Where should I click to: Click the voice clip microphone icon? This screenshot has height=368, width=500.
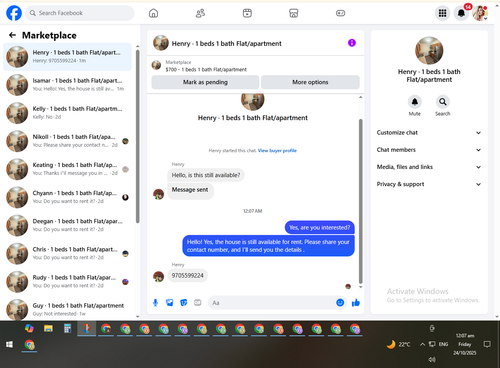click(155, 303)
